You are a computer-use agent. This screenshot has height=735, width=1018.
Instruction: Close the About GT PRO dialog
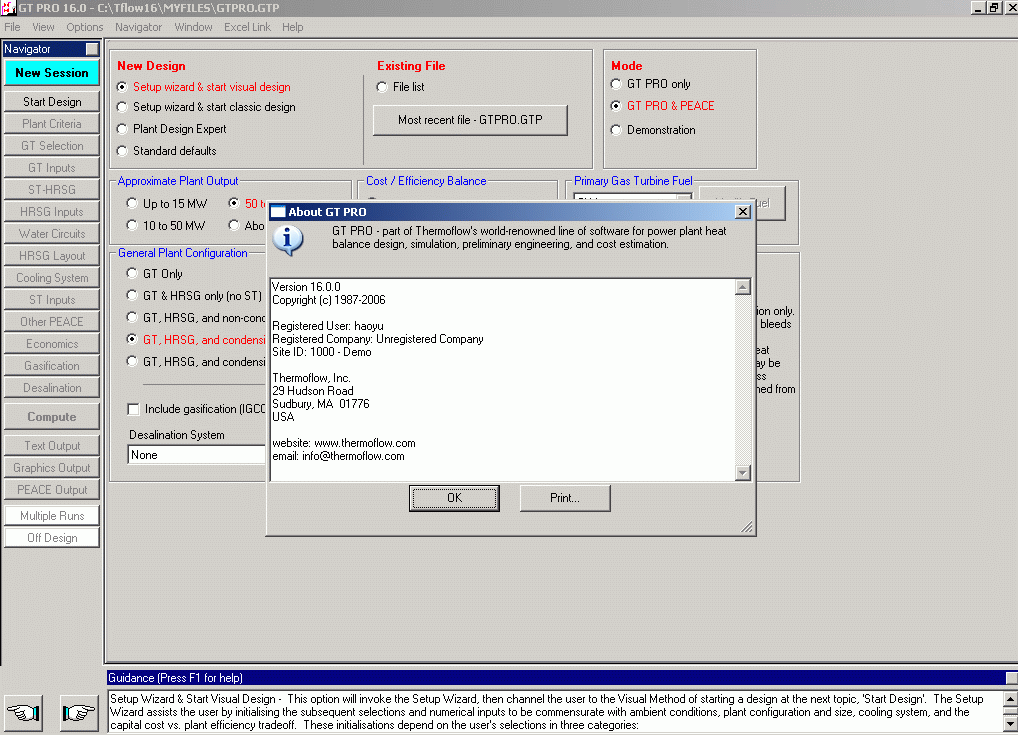coord(743,212)
